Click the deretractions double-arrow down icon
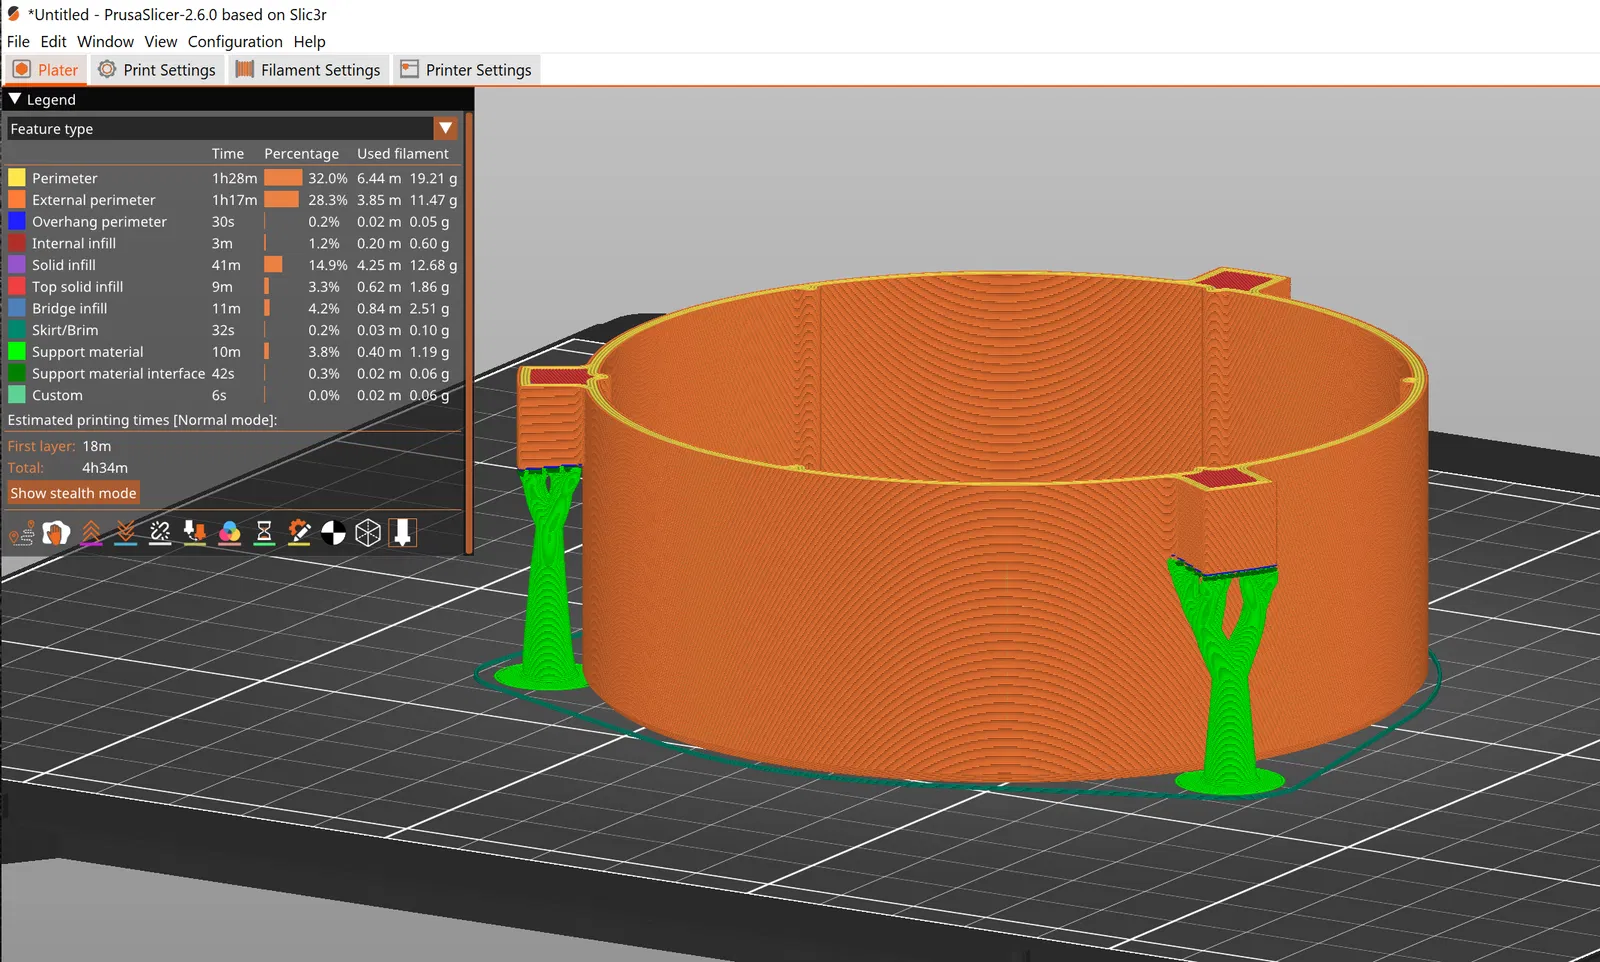 click(126, 533)
